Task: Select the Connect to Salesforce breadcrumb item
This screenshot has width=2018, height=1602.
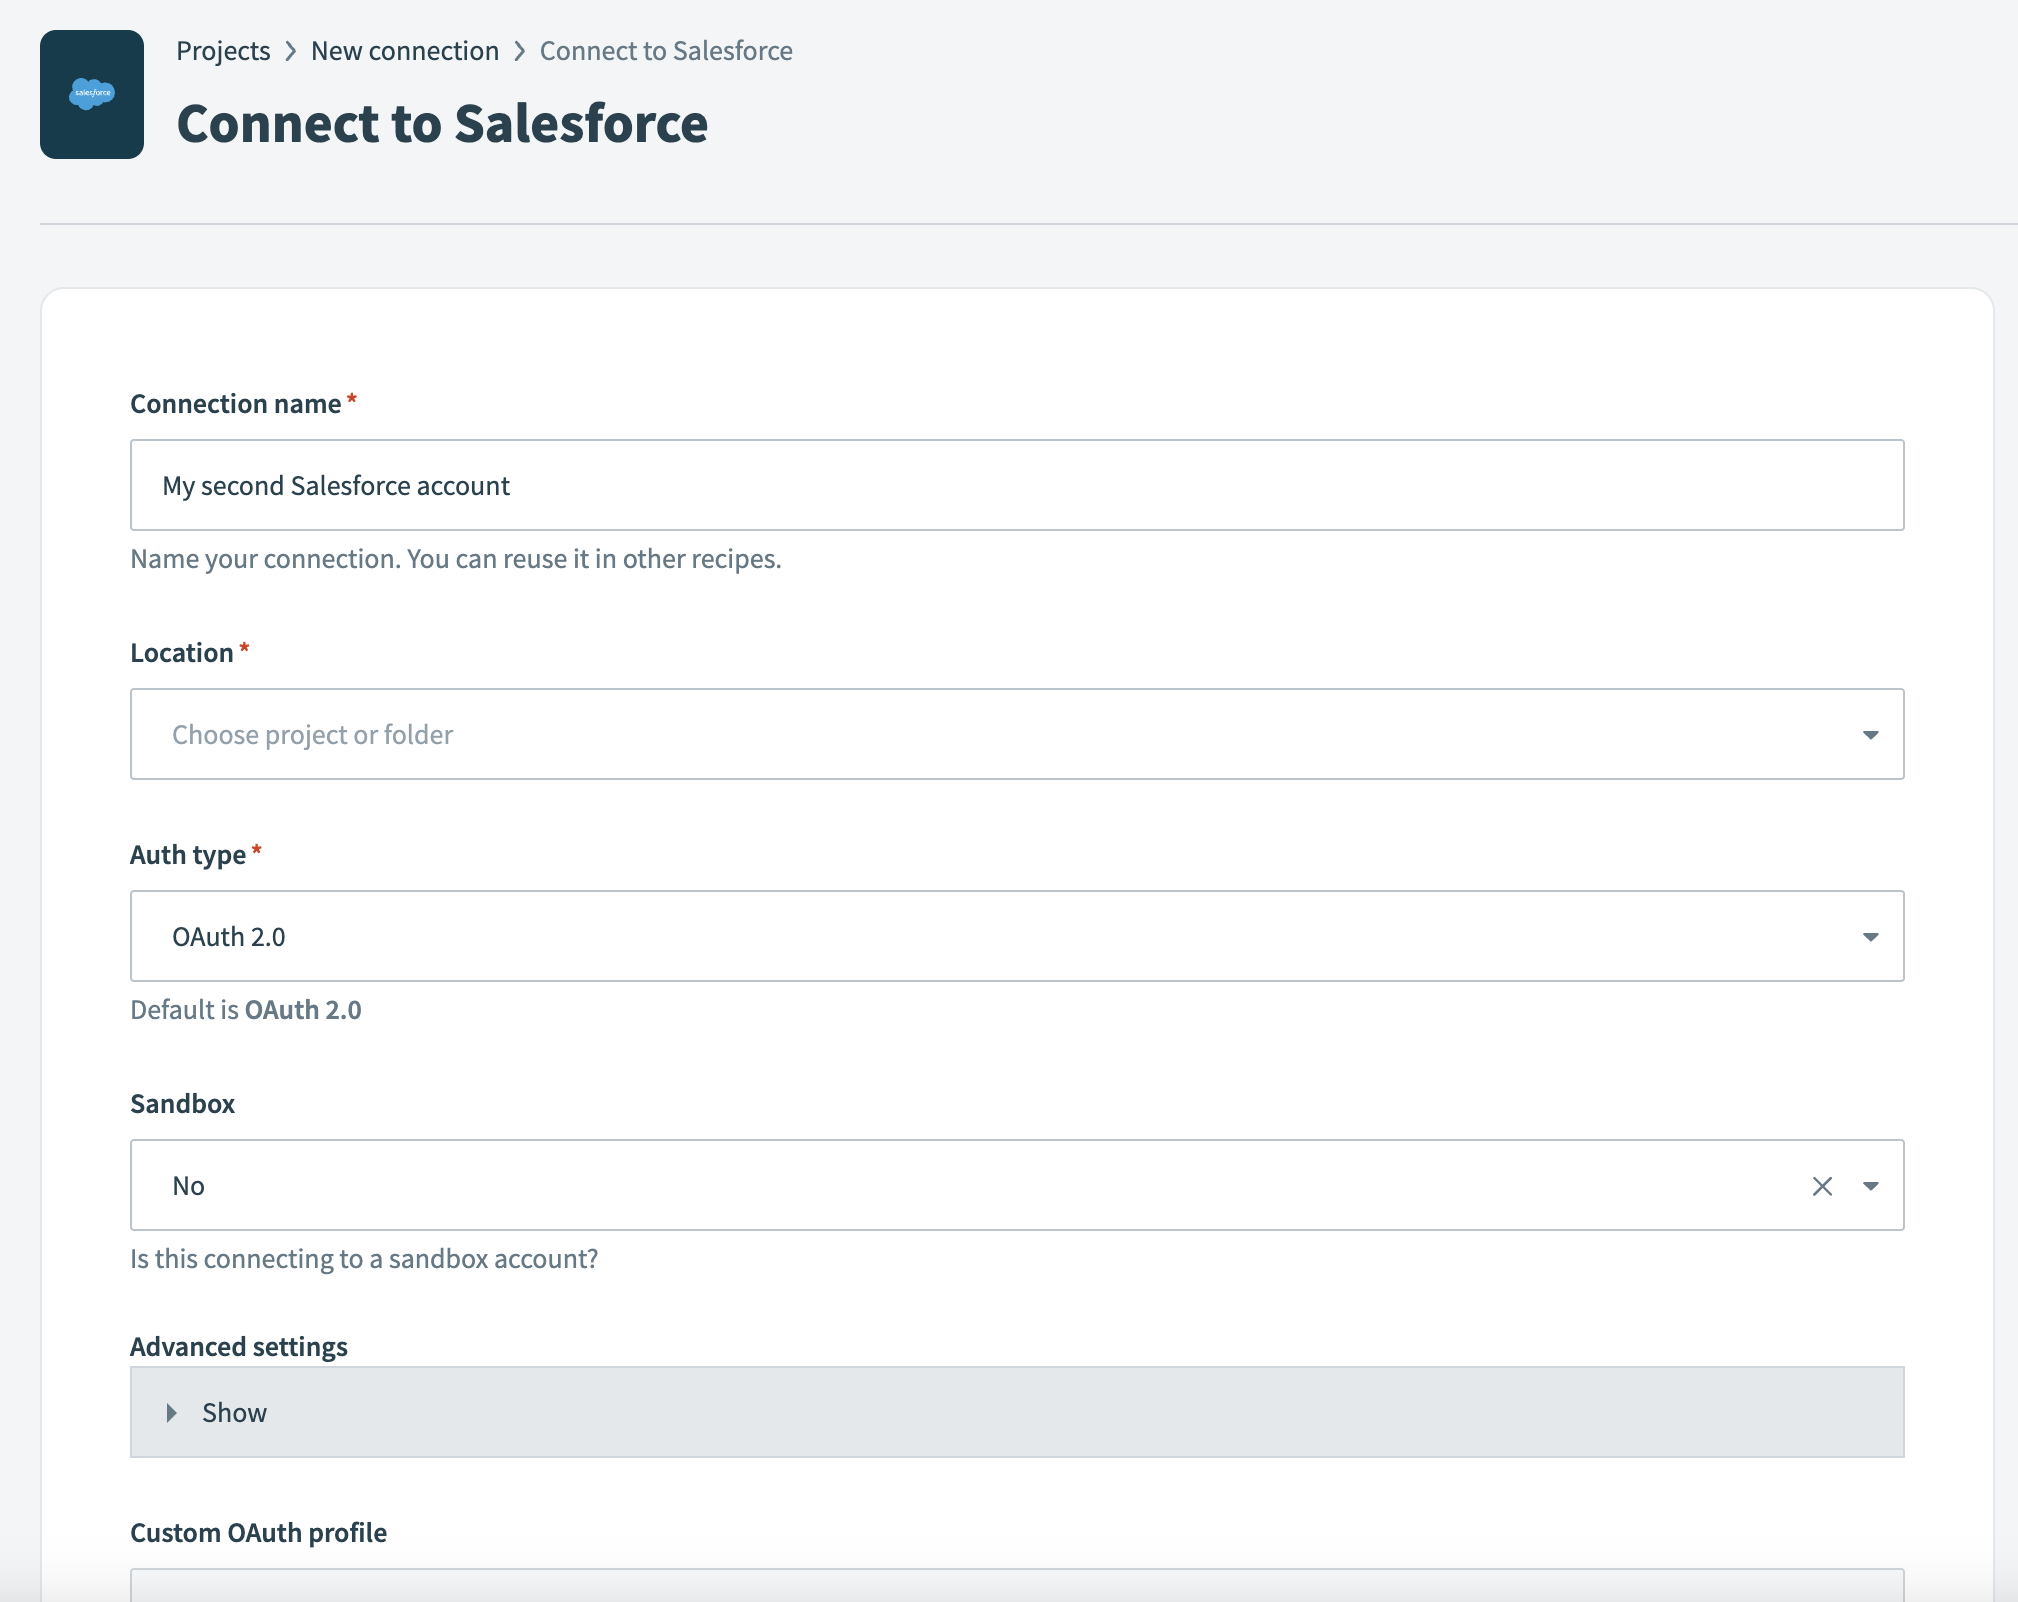Action: coord(665,50)
